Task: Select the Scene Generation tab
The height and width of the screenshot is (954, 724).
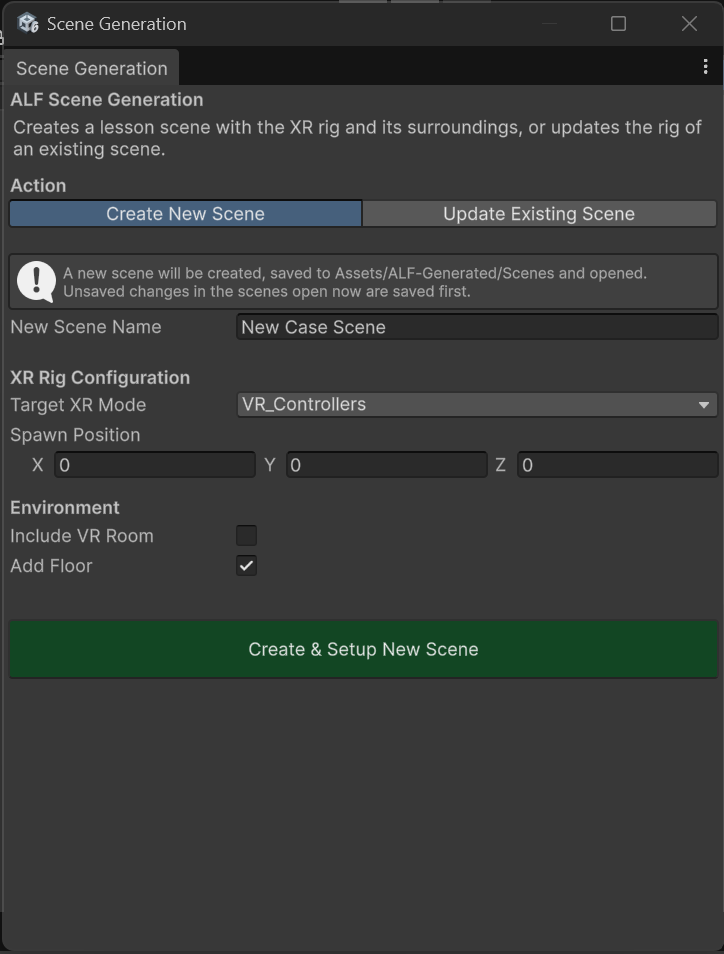Action: pyautogui.click(x=91, y=68)
